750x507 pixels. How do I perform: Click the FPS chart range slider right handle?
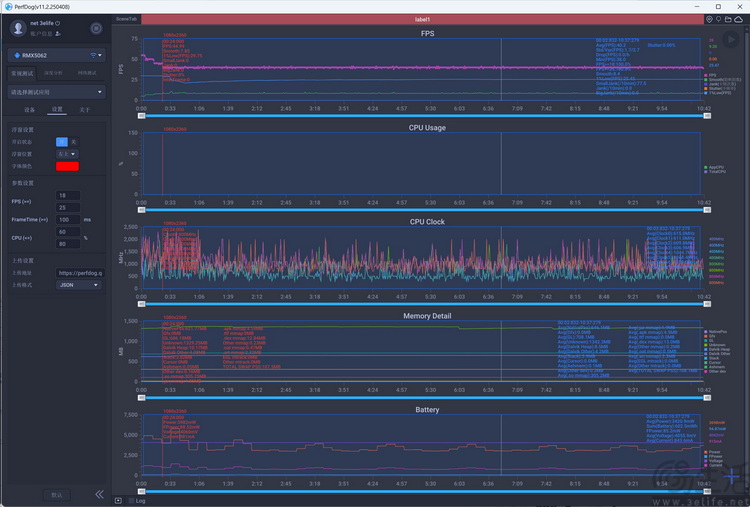point(707,116)
